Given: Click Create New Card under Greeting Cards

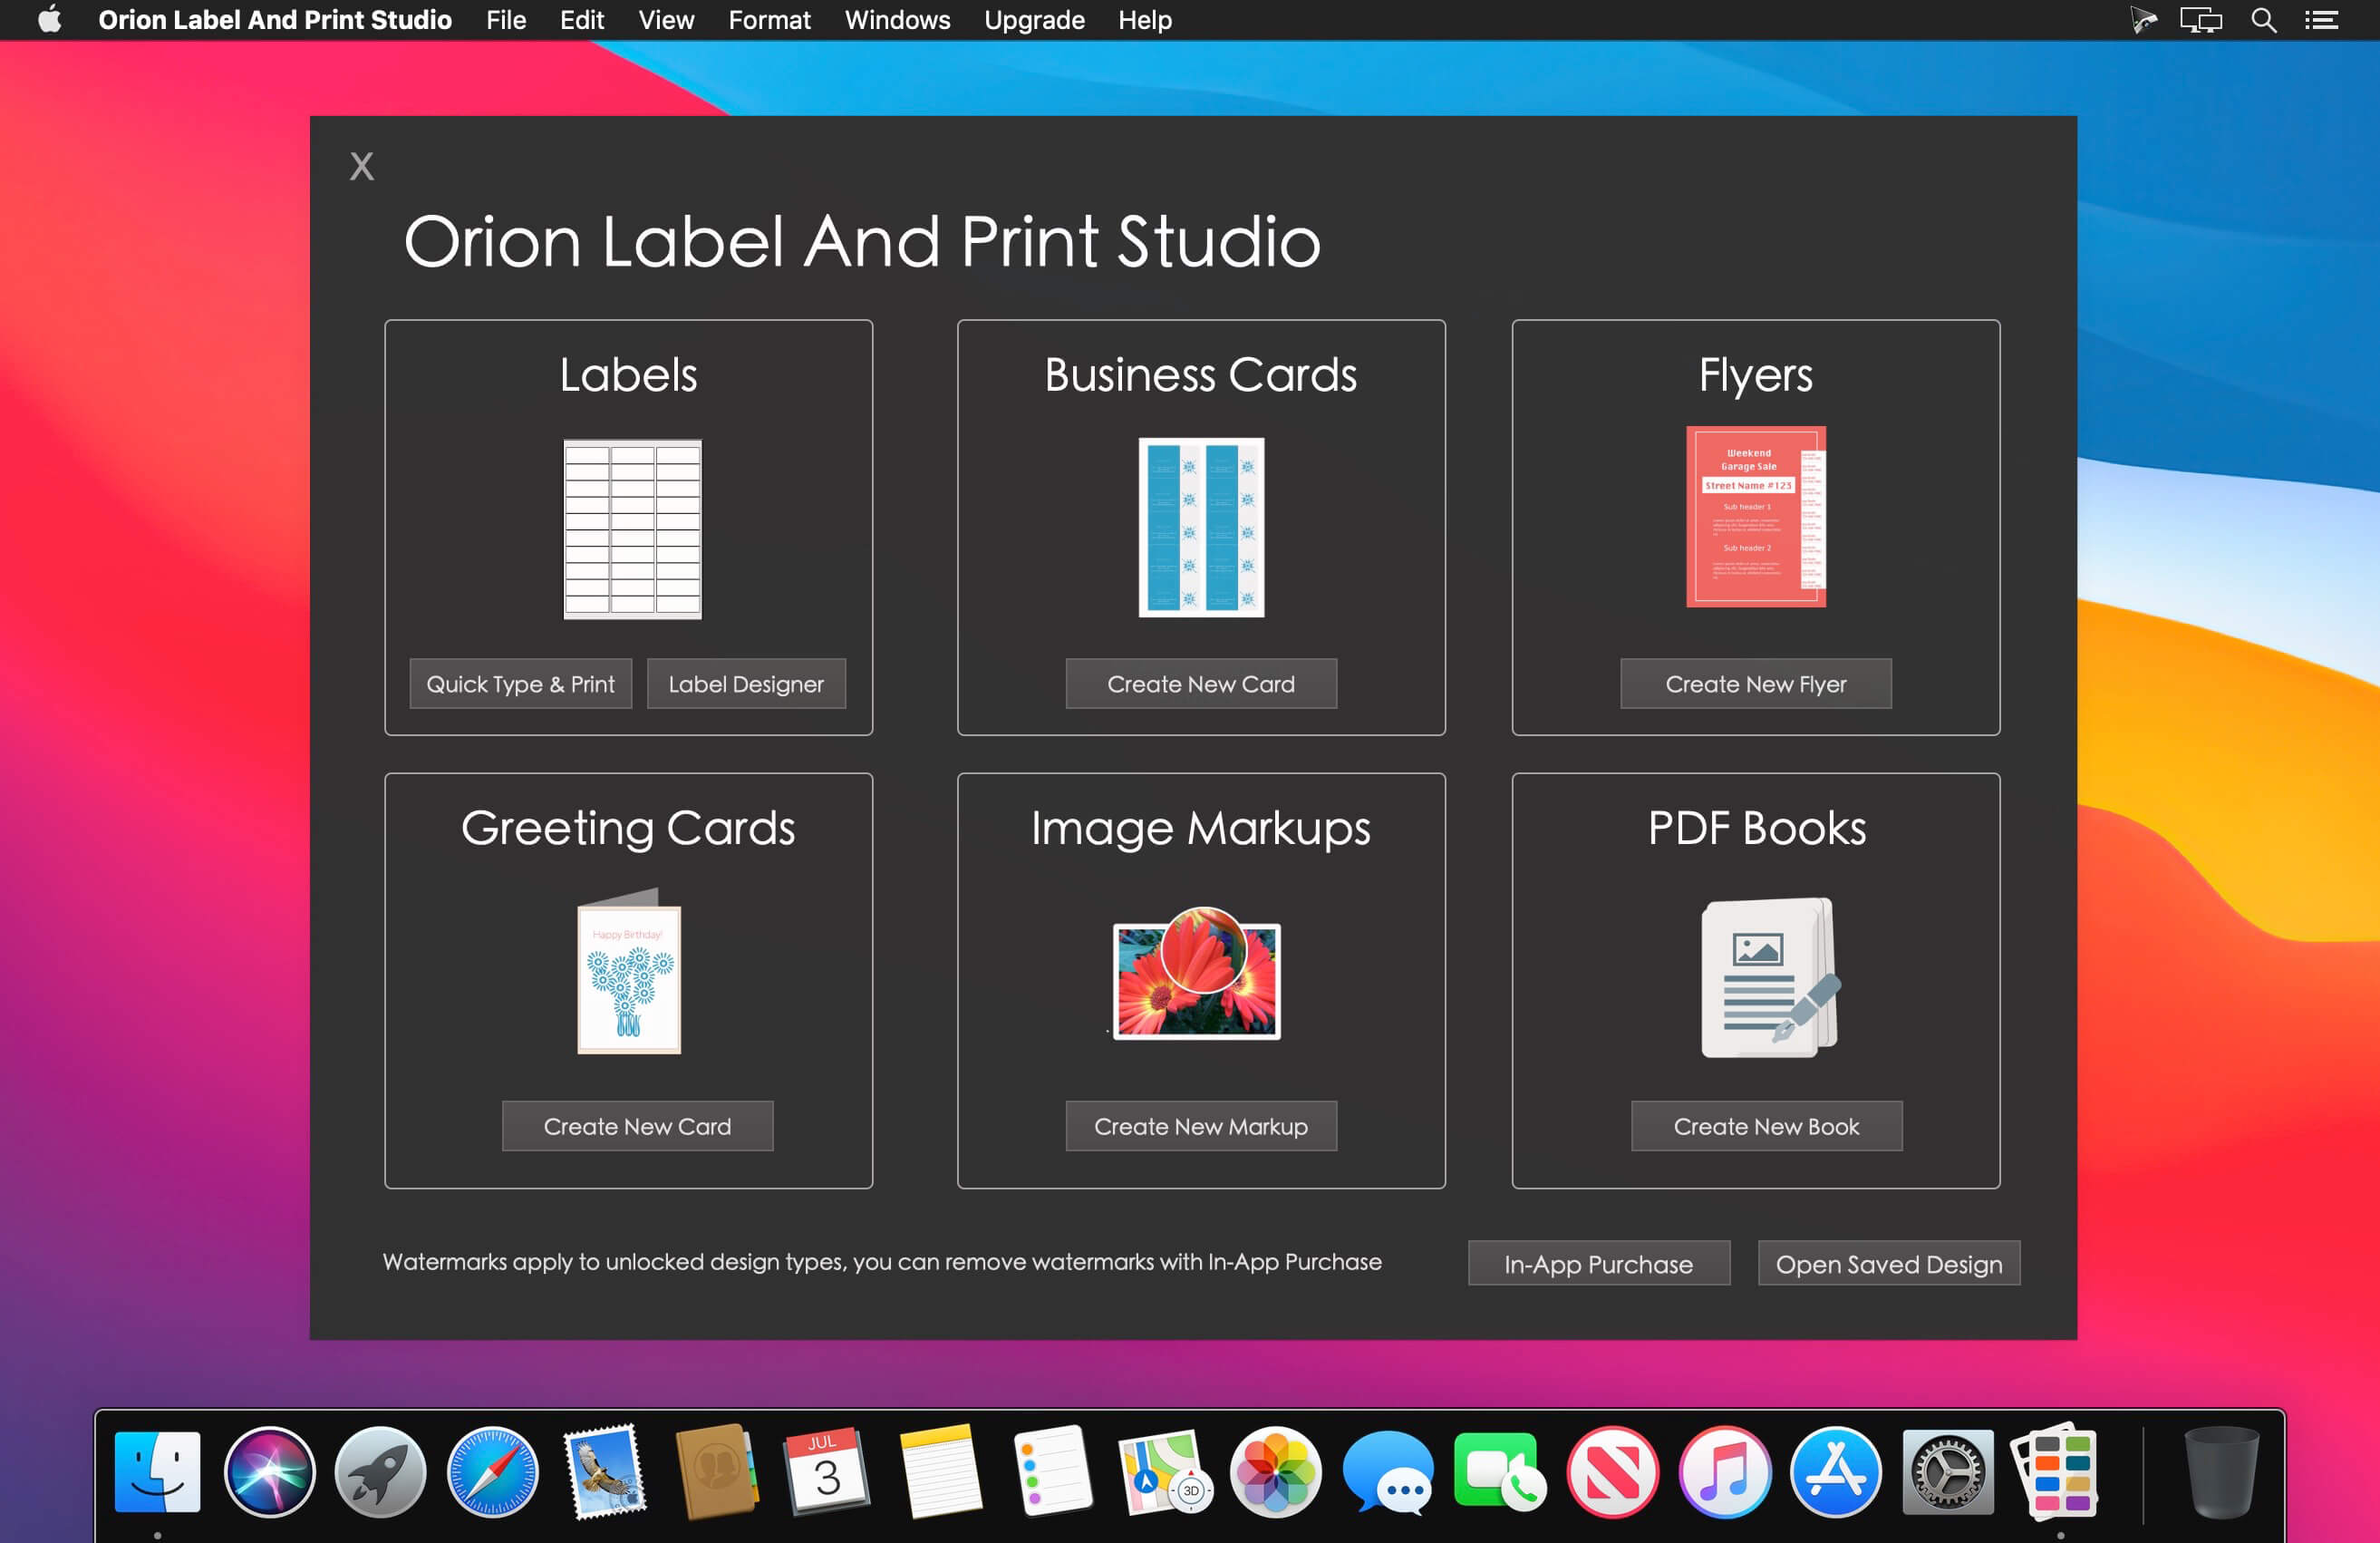Looking at the screenshot, I should tap(637, 1126).
